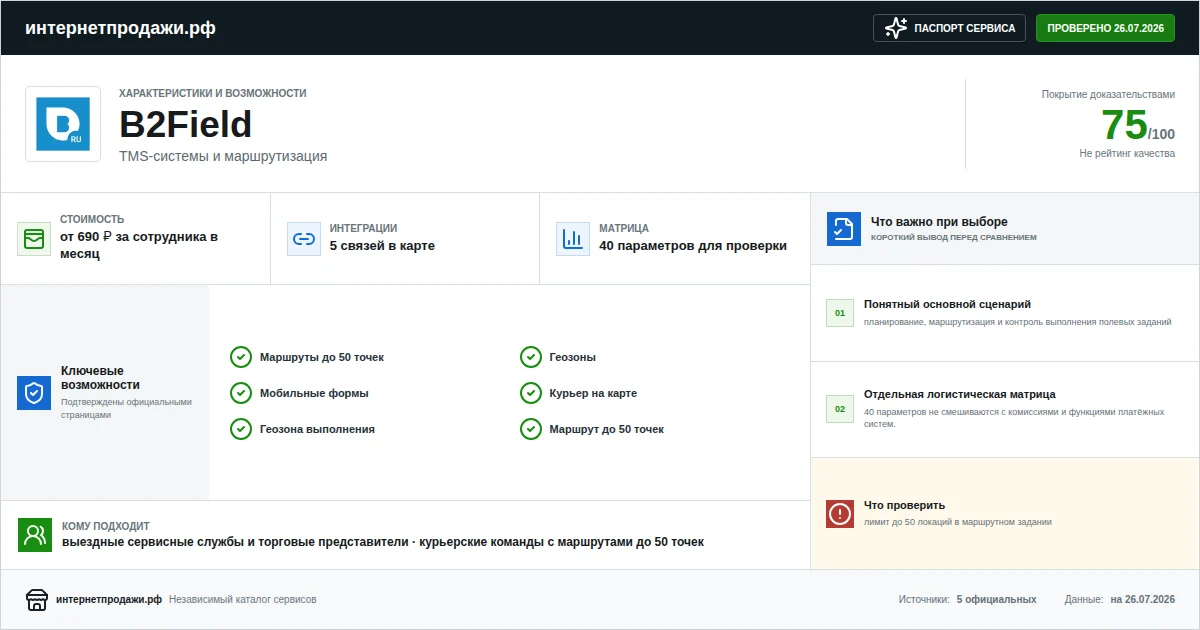Click the Геозона выполнения label
Image resolution: width=1200 pixels, height=630 pixels.
(317, 429)
